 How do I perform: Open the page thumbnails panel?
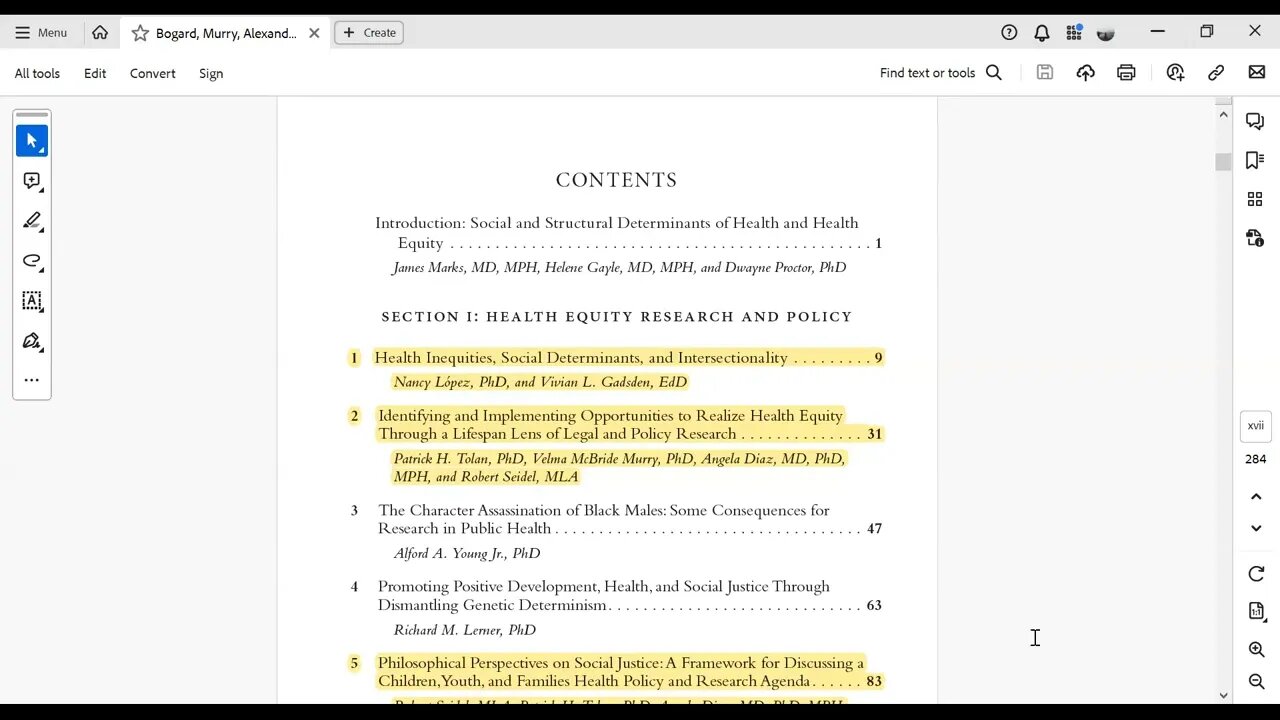pyautogui.click(x=1255, y=199)
